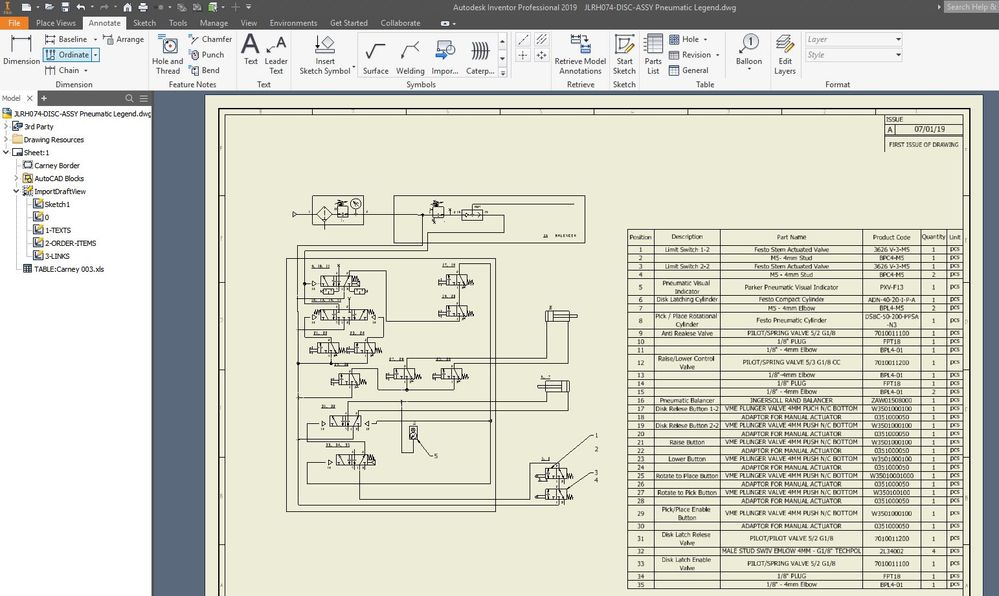Close the Model browser tab
This screenshot has height=596, width=999.
[29, 98]
